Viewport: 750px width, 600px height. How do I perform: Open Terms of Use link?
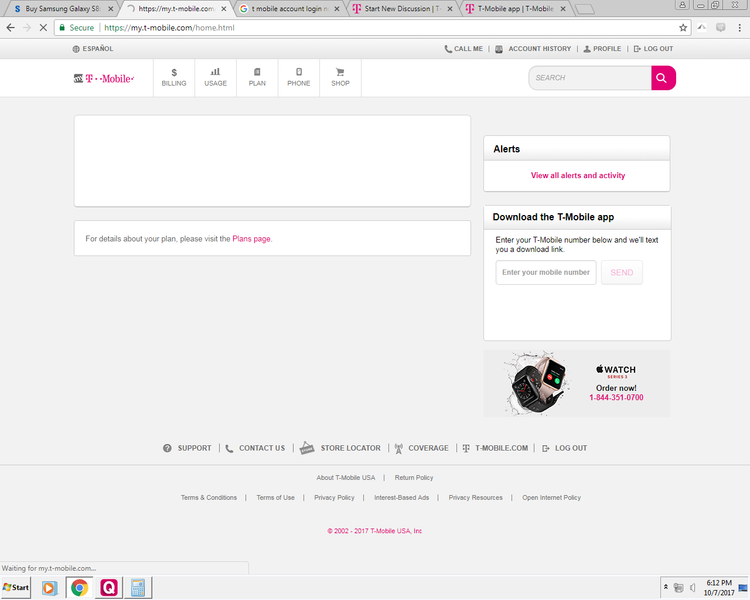pos(276,498)
